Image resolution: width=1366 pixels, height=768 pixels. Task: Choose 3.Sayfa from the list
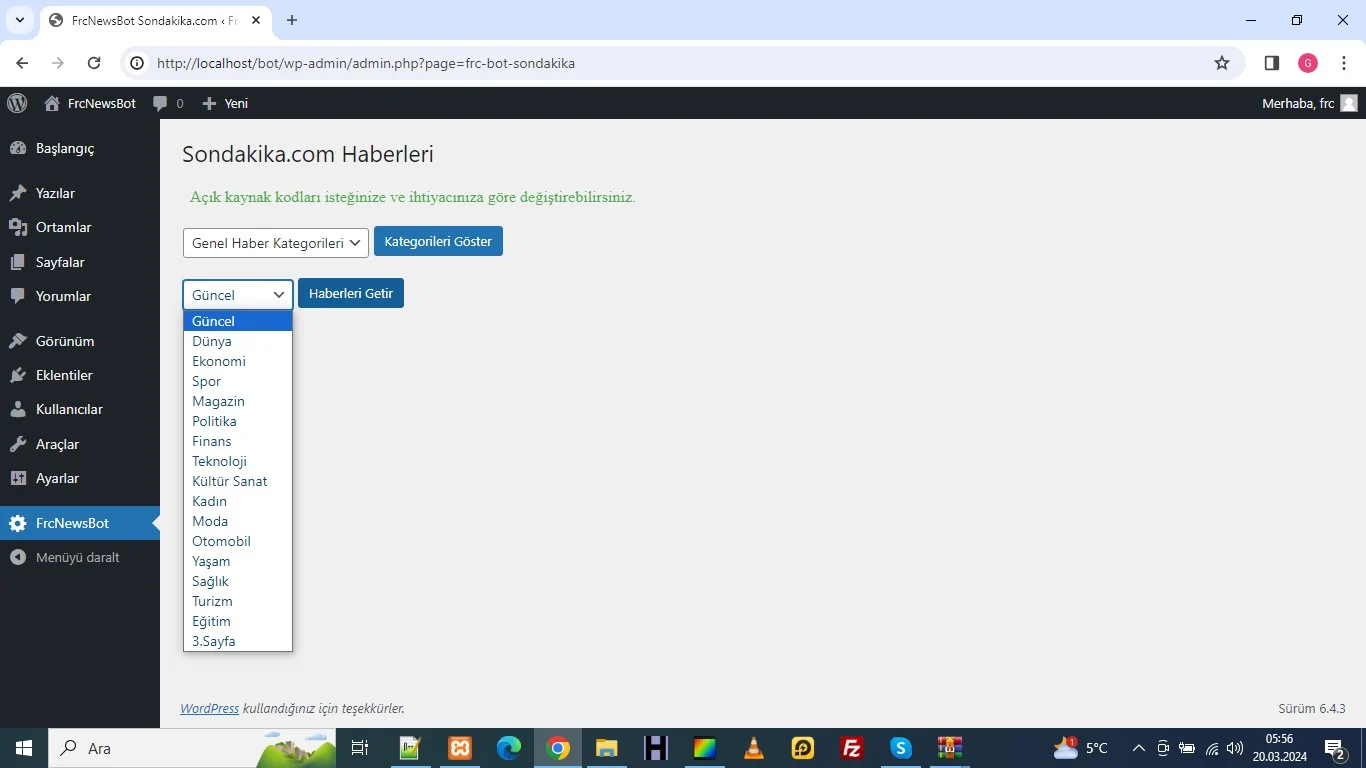tap(238, 641)
